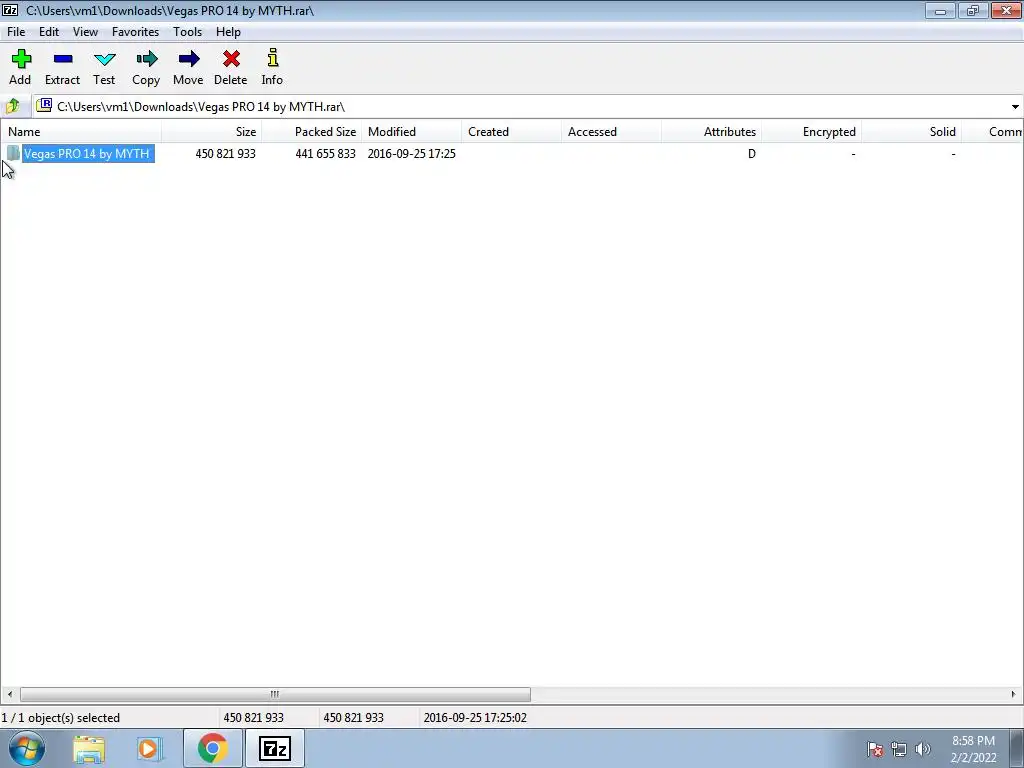Click folder icon of Vegas PRO 14 by MYTH
This screenshot has height=768, width=1024.
tap(13, 153)
